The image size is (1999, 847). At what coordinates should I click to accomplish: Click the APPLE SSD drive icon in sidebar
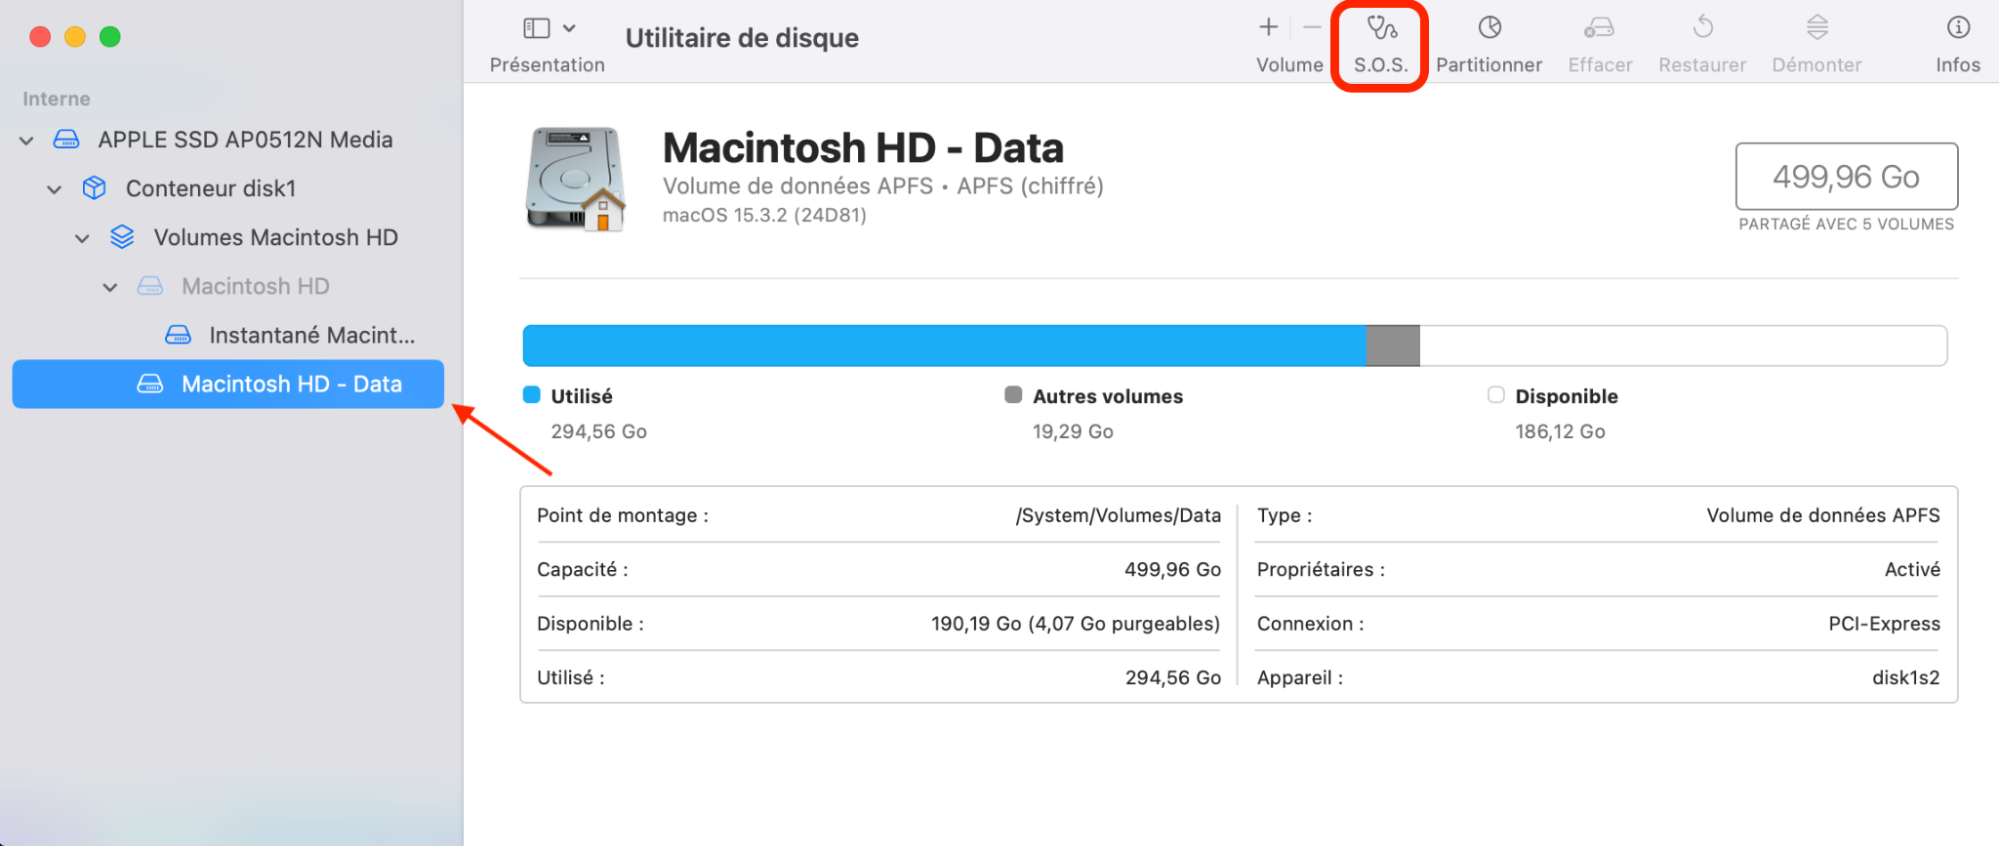point(66,139)
